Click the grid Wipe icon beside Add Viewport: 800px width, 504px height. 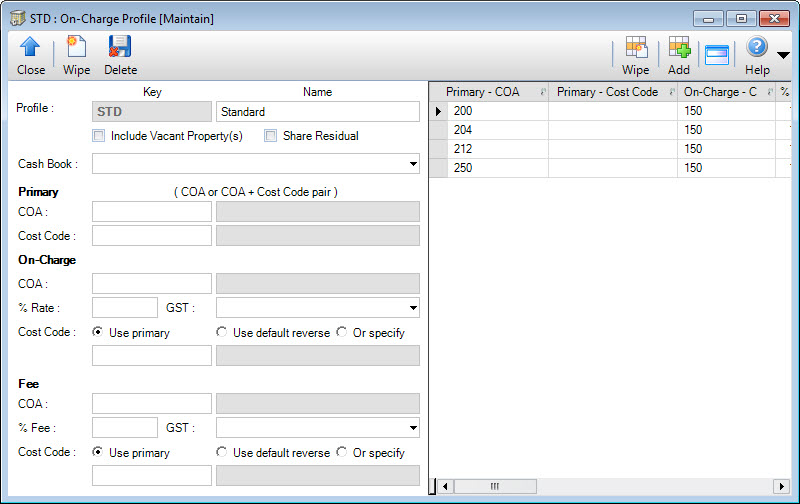coord(636,47)
